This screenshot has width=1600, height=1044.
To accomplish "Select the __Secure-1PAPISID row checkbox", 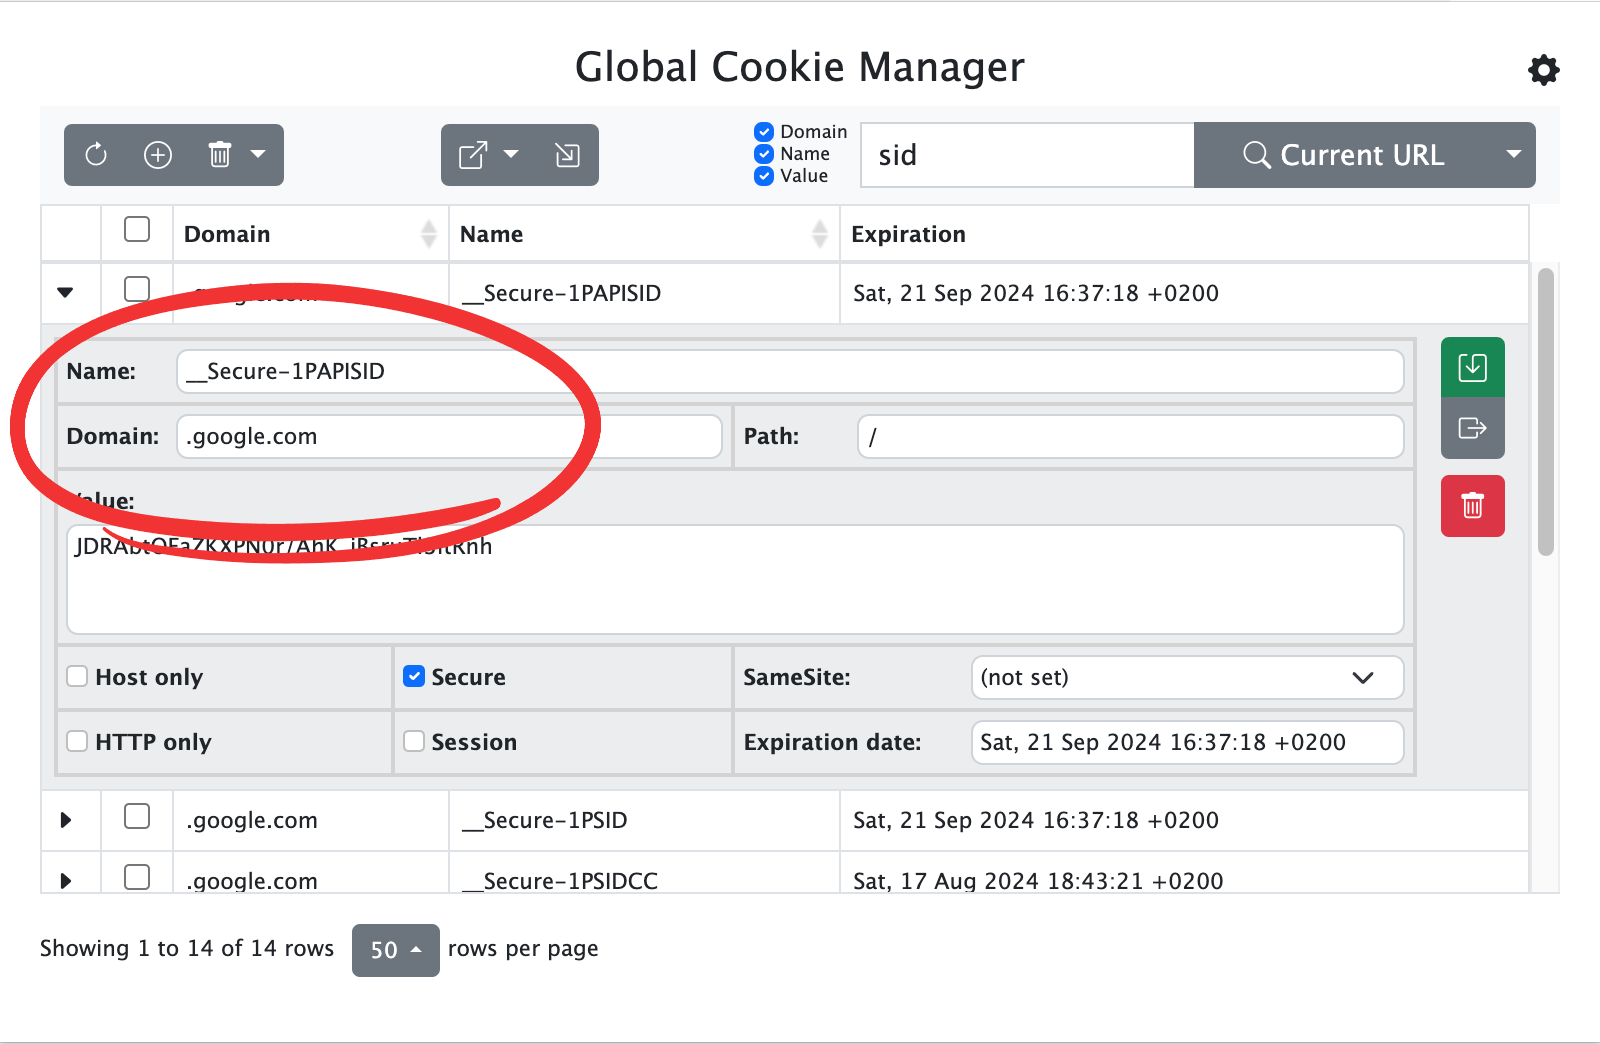I will coord(137,289).
